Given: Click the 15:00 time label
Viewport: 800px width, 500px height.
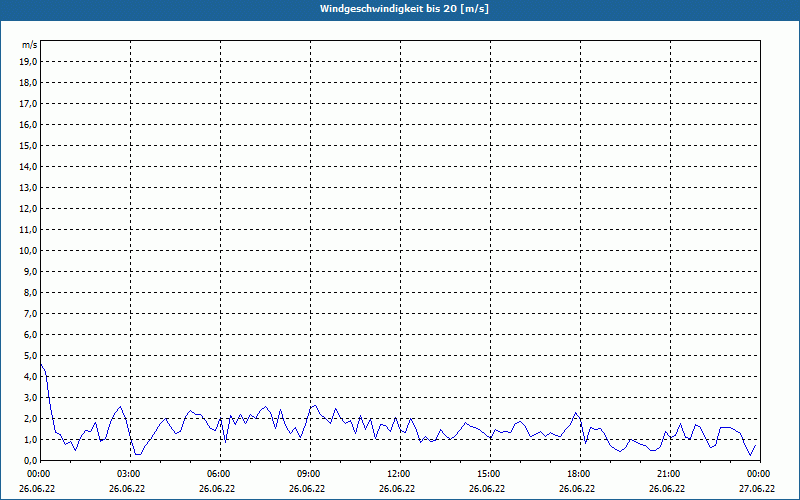Looking at the screenshot, I should pyautogui.click(x=487, y=474).
